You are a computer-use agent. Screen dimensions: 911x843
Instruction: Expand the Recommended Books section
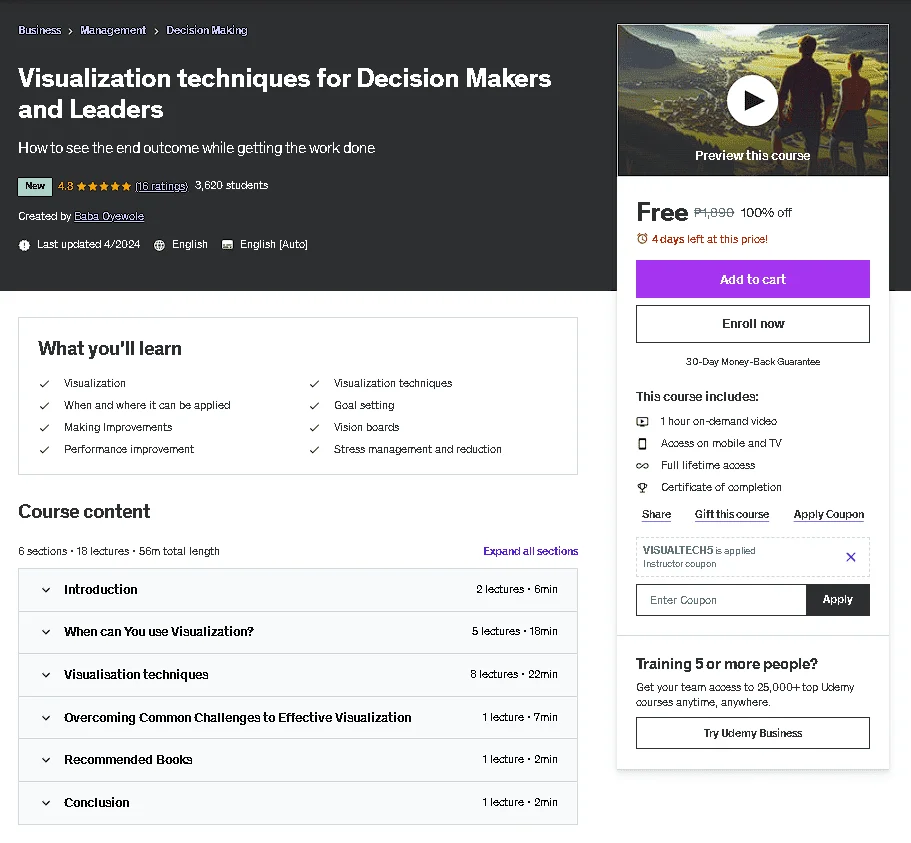[x=46, y=760]
